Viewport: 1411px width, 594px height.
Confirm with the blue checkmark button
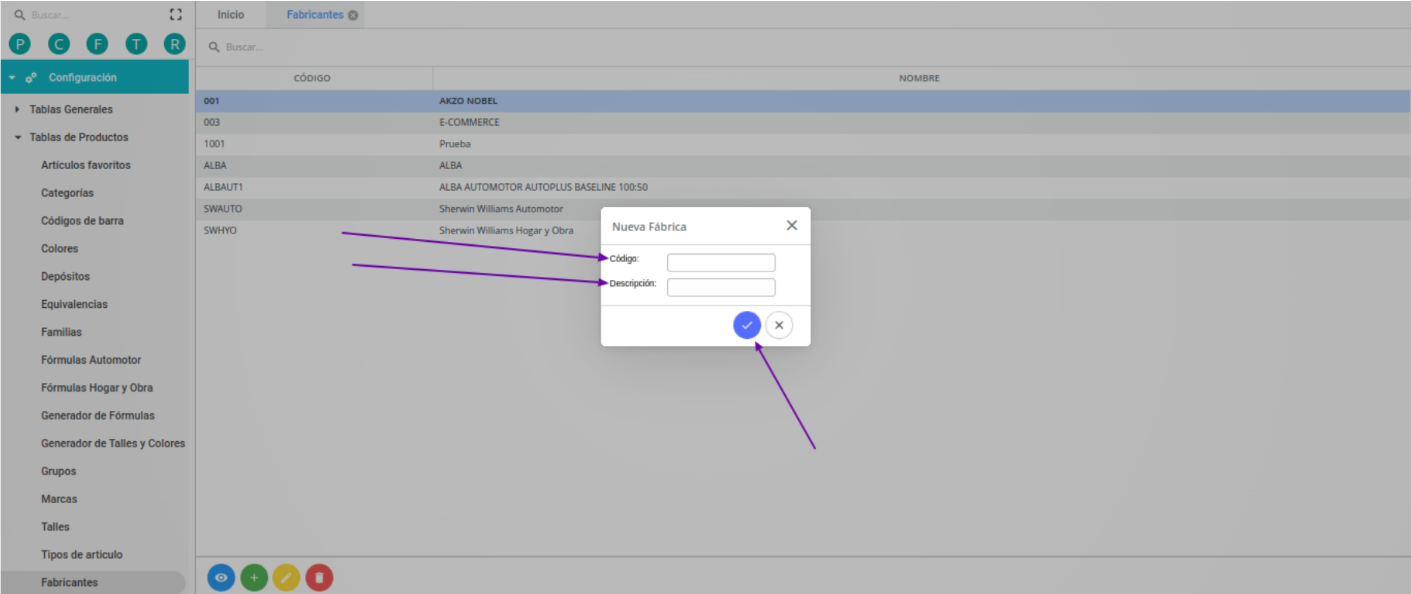point(747,325)
